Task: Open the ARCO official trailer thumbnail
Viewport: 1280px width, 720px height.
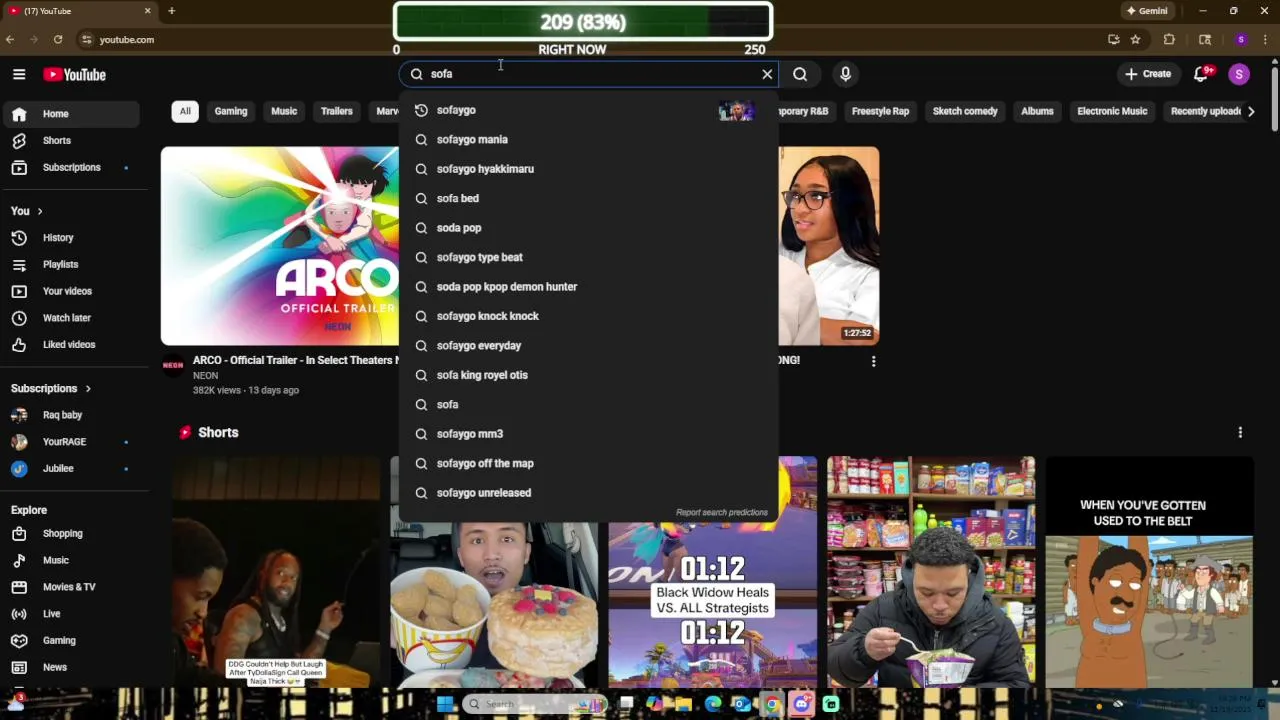Action: coord(280,246)
